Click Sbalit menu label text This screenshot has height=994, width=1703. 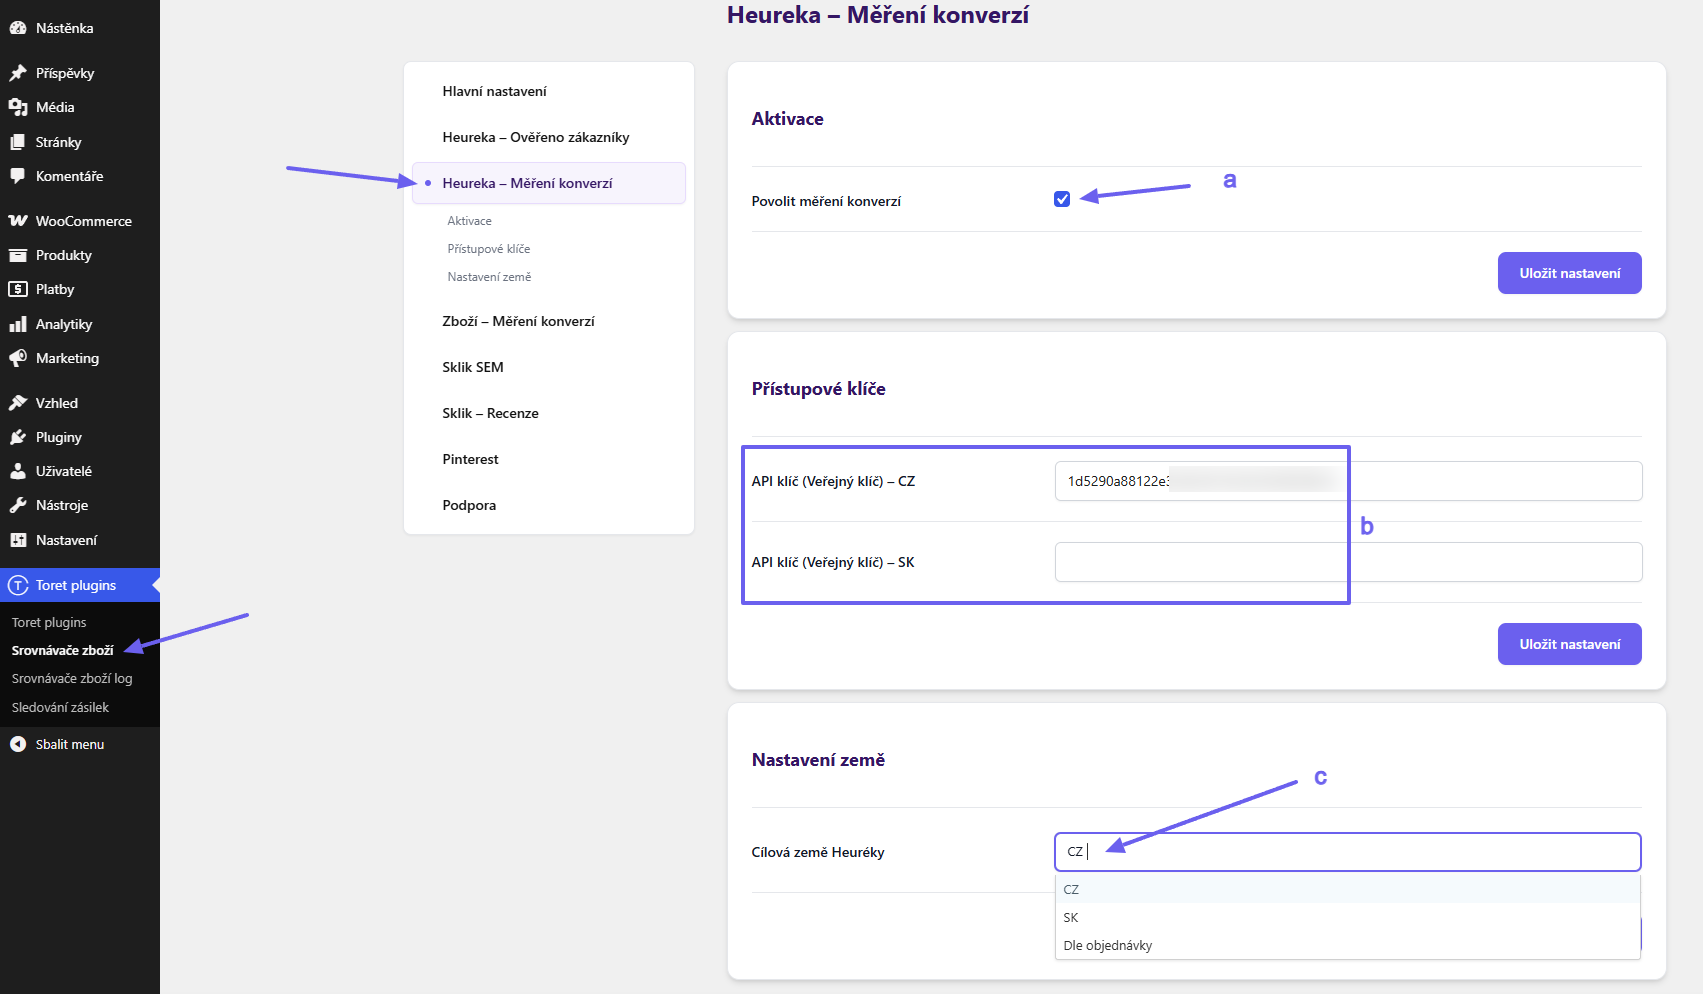coord(70,744)
